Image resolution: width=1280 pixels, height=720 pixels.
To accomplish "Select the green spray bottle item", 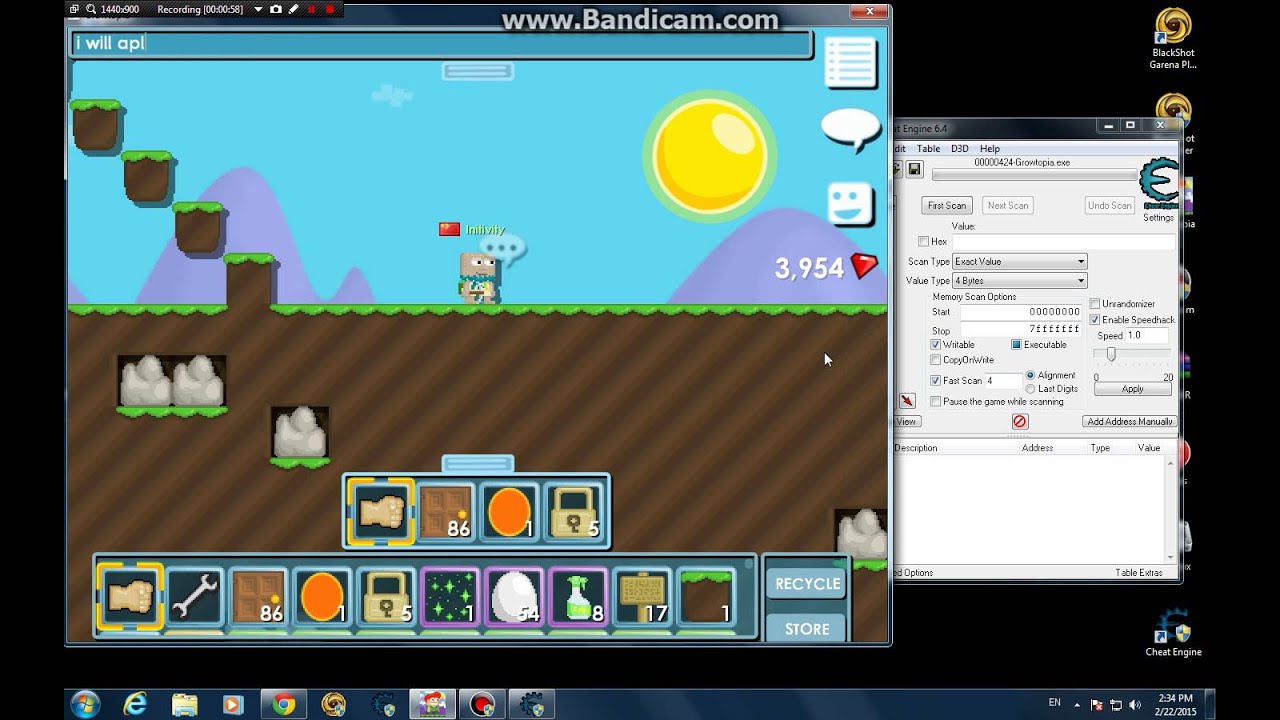I will [x=578, y=597].
